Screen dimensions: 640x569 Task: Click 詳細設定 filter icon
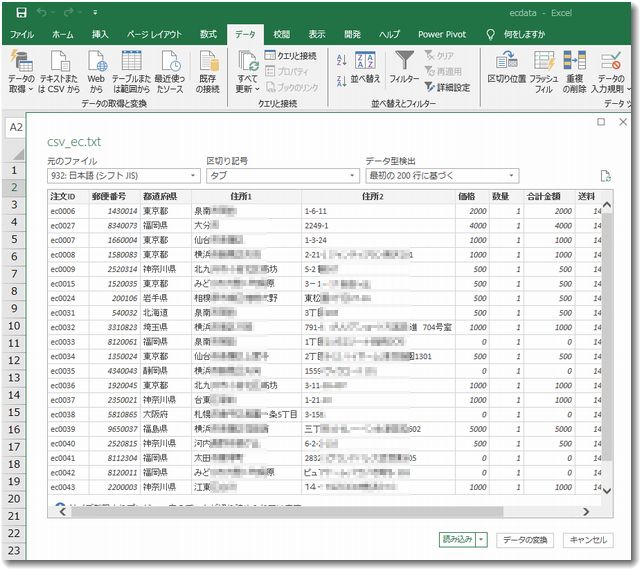point(447,87)
